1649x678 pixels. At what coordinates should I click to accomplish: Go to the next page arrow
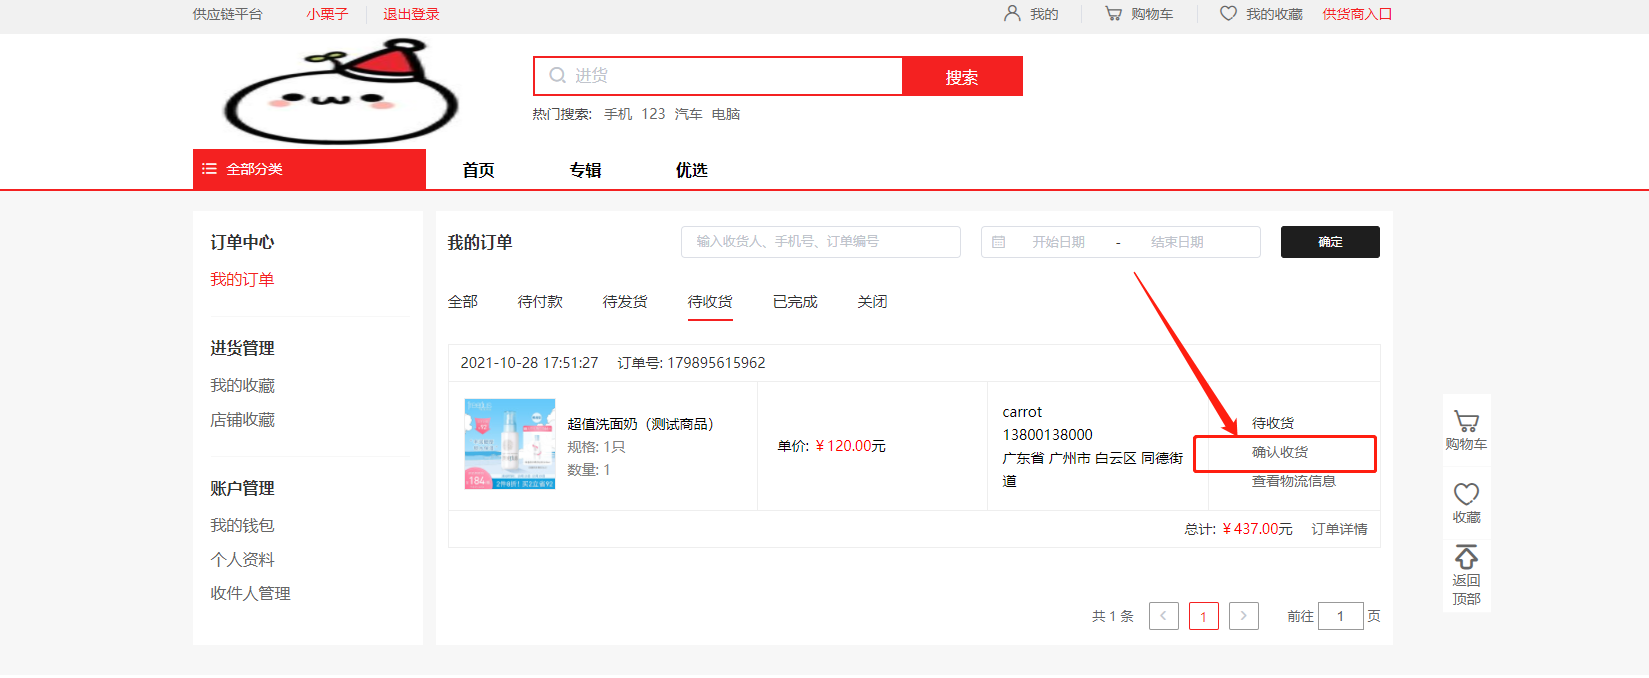1243,616
